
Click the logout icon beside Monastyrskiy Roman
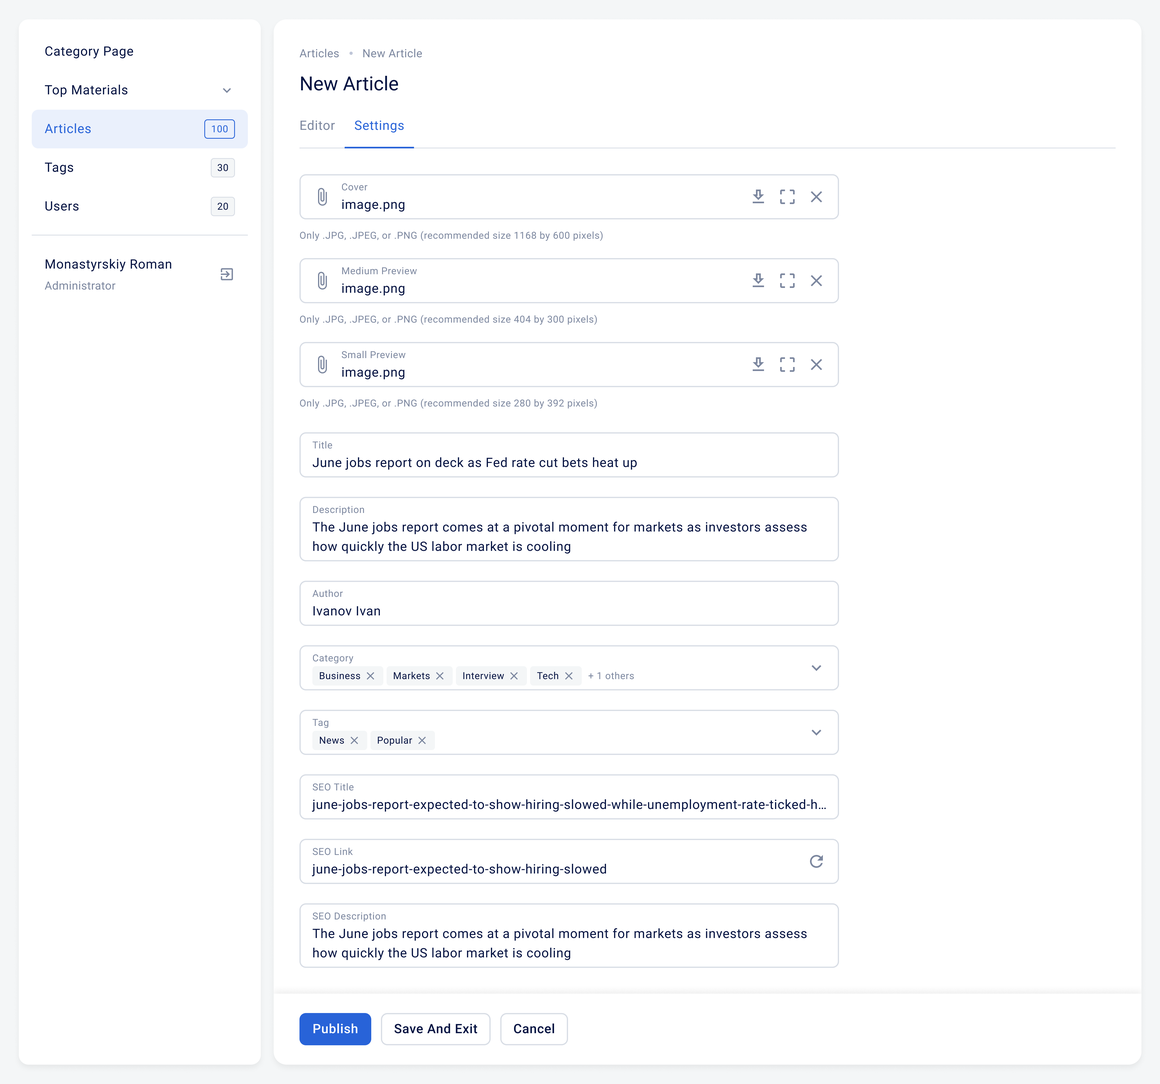[227, 275]
